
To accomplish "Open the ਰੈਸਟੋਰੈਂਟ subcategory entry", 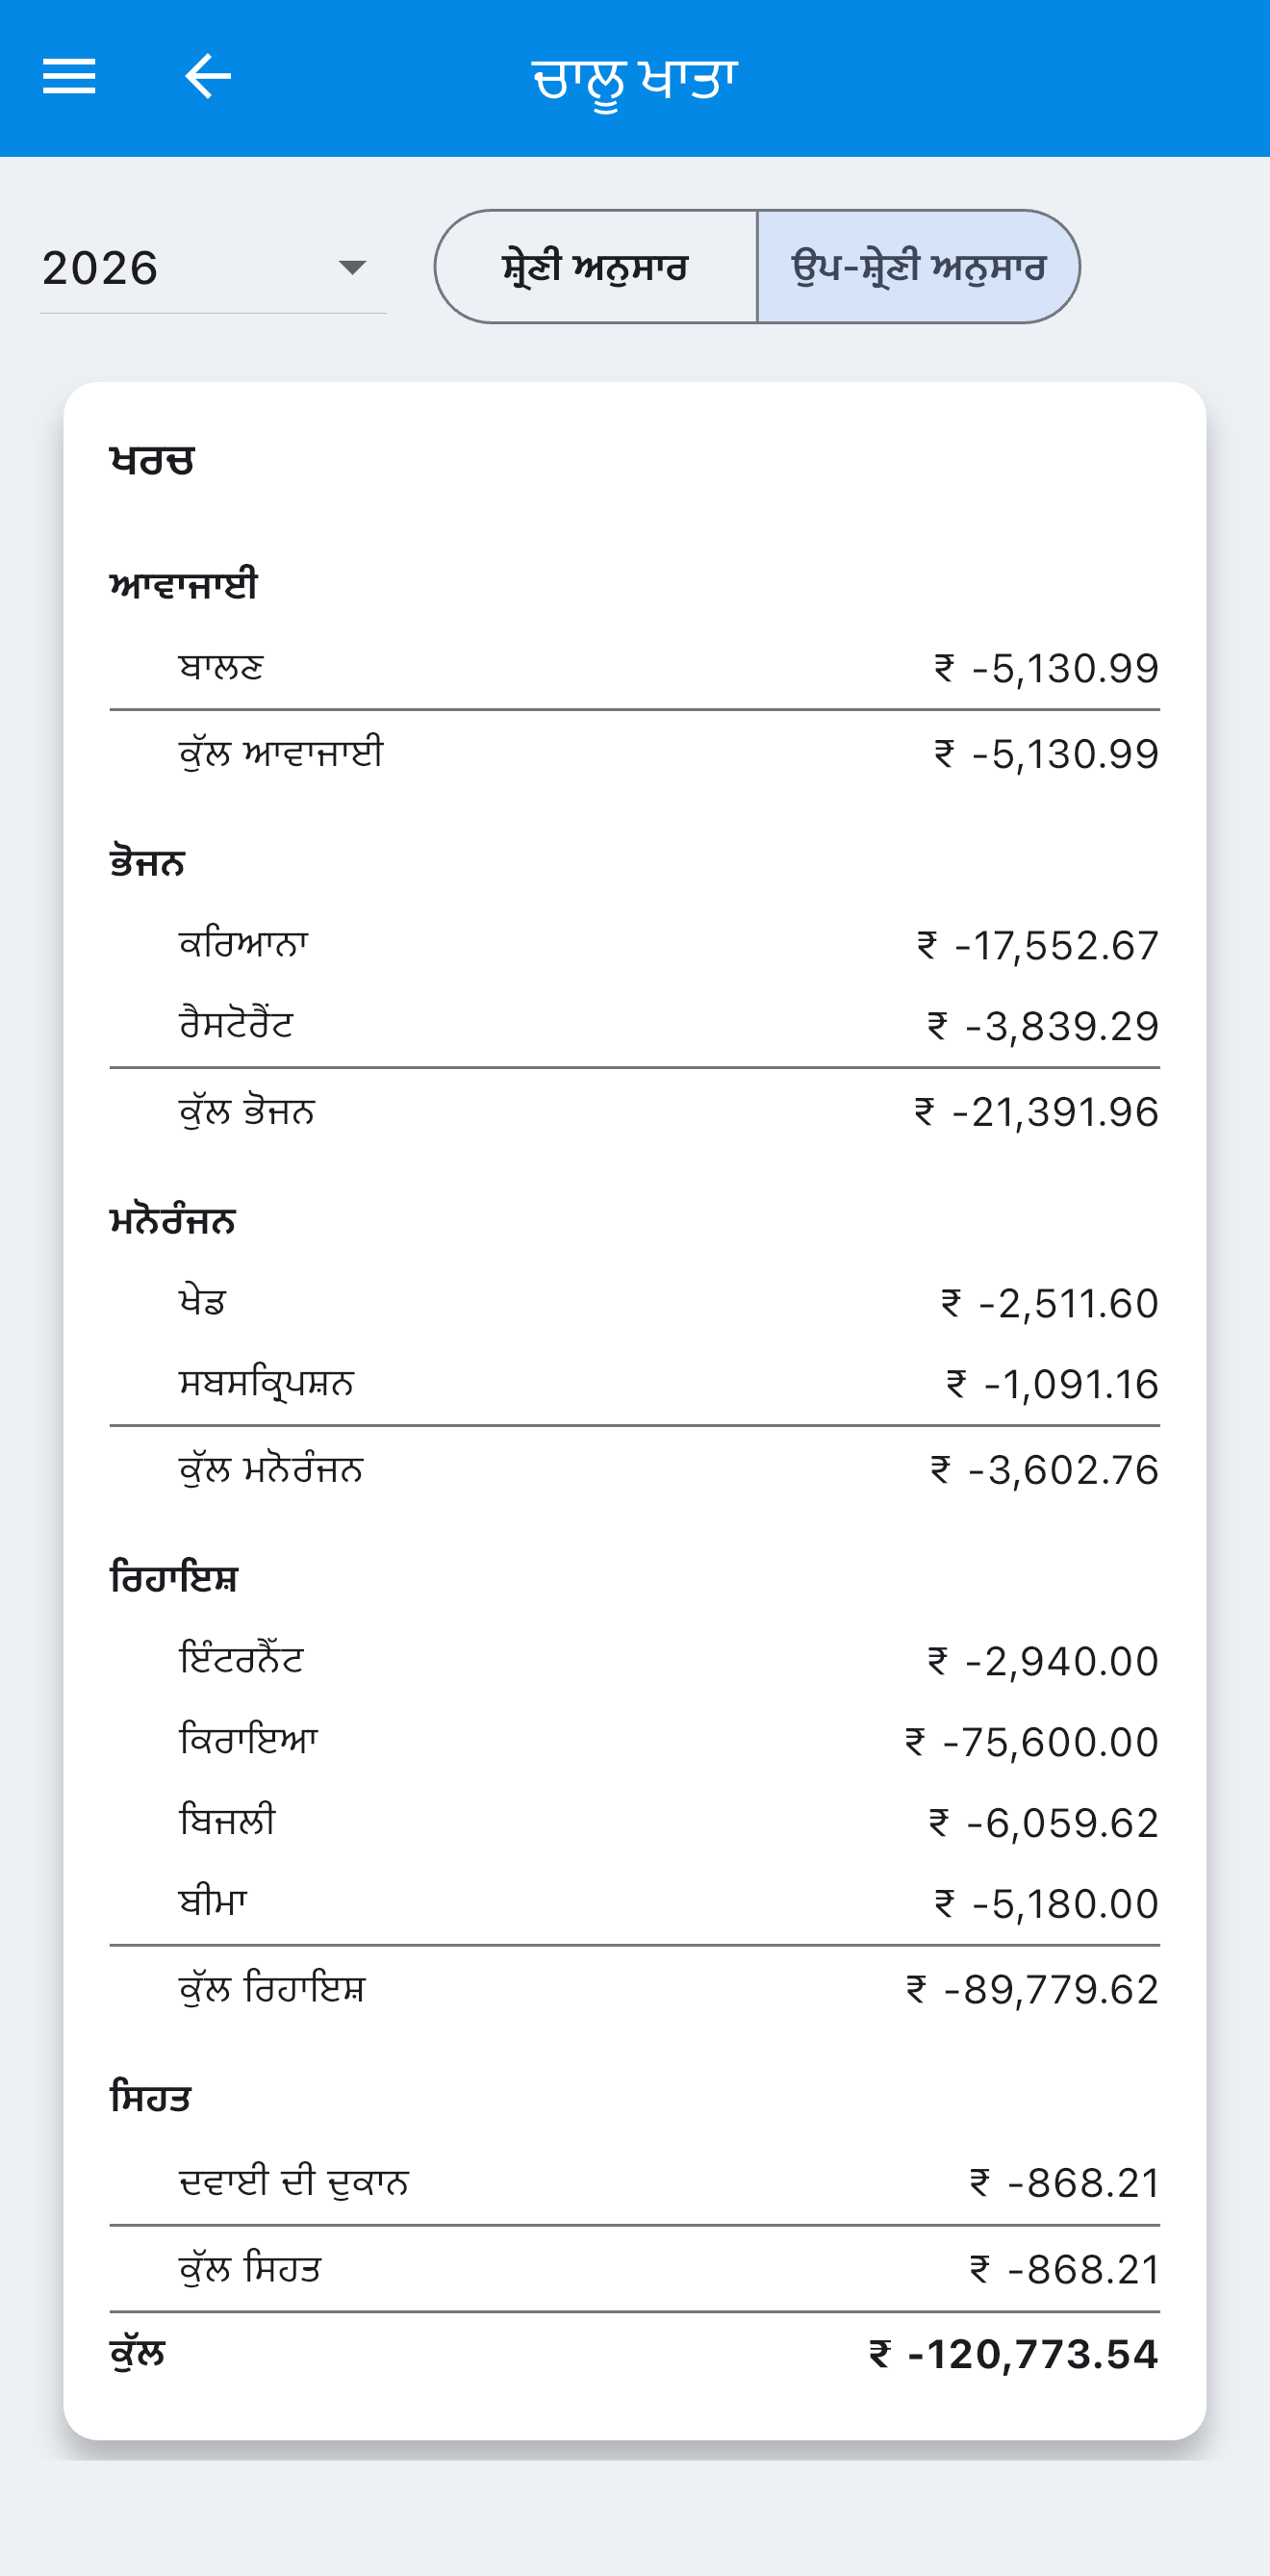I will click(635, 1026).
